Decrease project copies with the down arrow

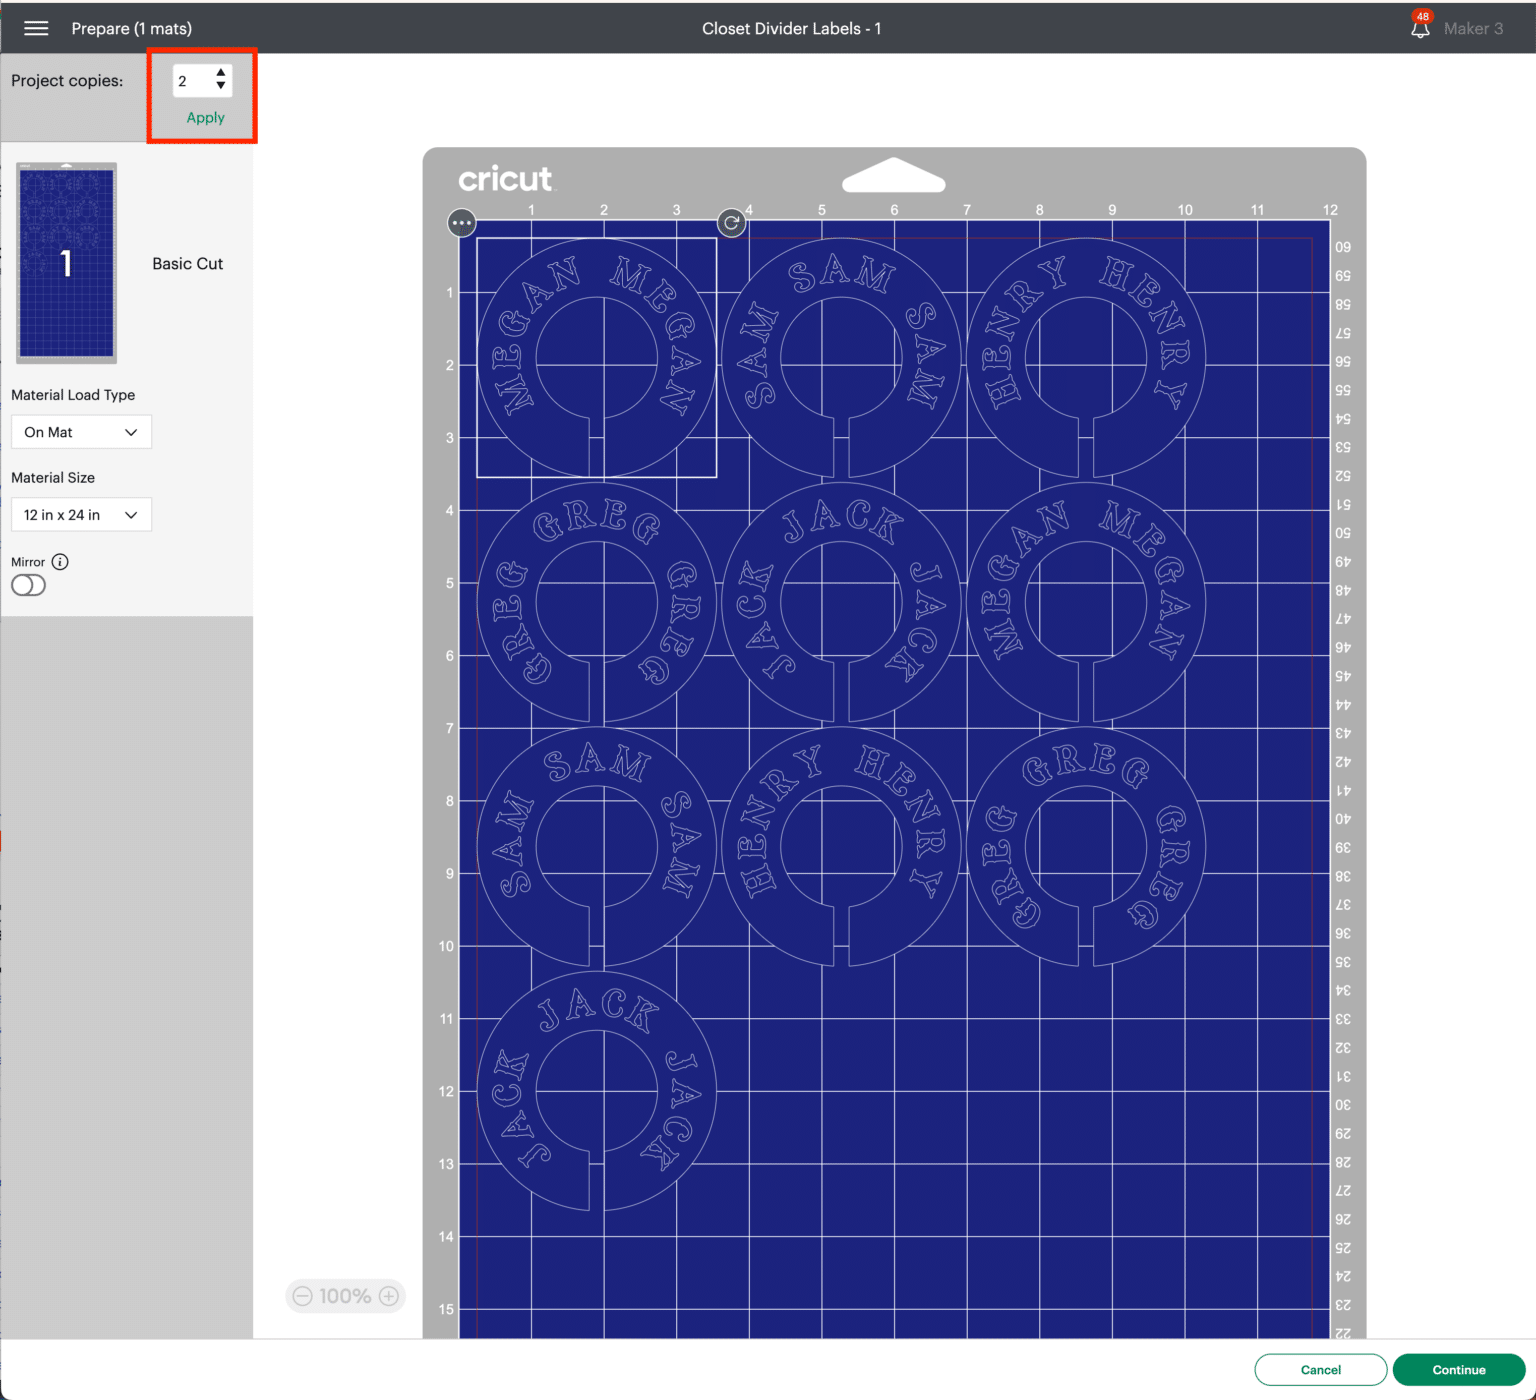[x=221, y=87]
